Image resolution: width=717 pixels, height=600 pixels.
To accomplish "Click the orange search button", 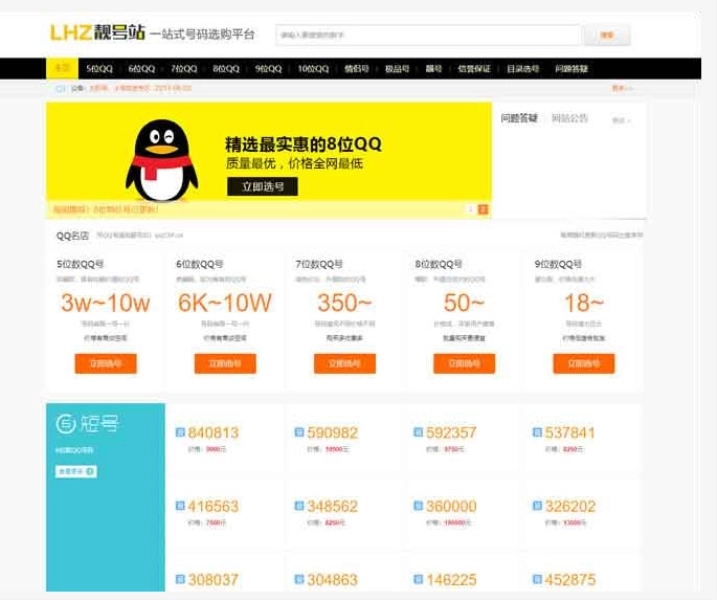I will tap(607, 35).
